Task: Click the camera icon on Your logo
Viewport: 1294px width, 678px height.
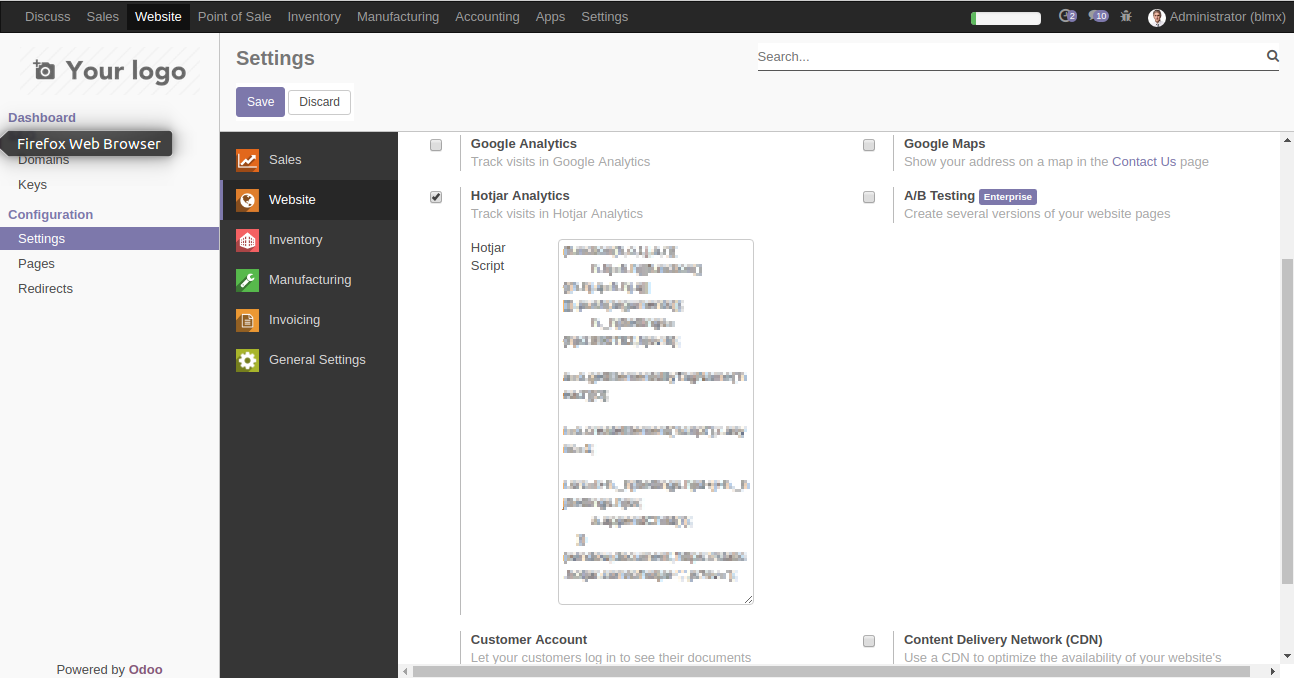Action: coord(44,70)
